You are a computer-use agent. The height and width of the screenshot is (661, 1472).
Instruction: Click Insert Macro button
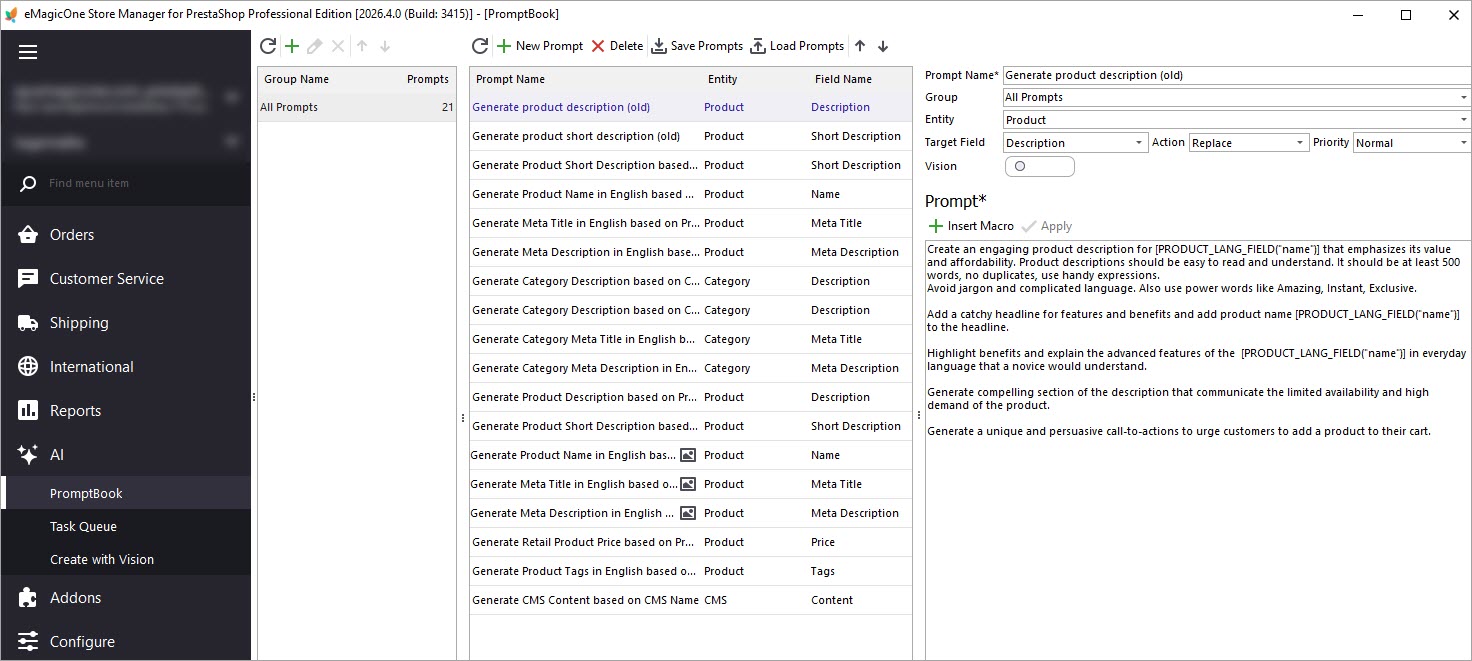coord(971,226)
